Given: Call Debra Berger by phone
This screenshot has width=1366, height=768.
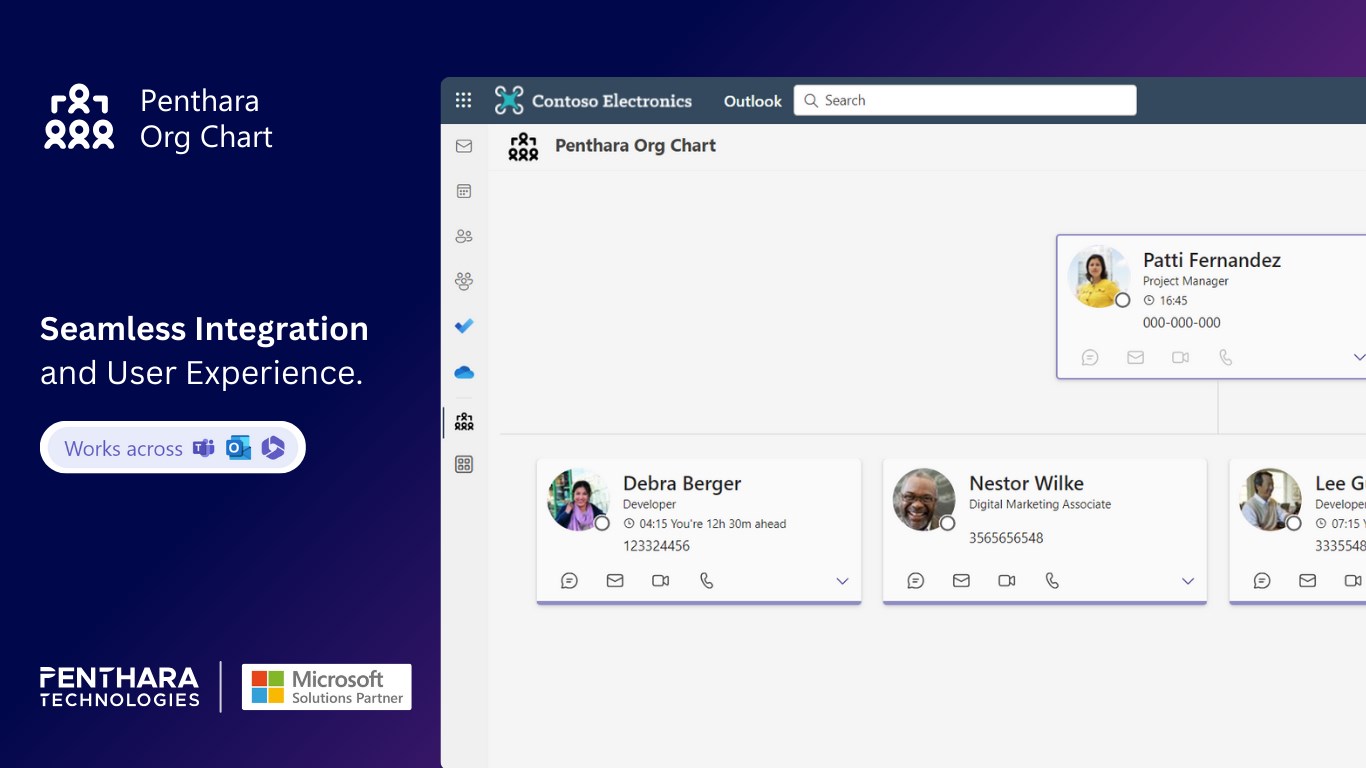Looking at the screenshot, I should [x=706, y=580].
